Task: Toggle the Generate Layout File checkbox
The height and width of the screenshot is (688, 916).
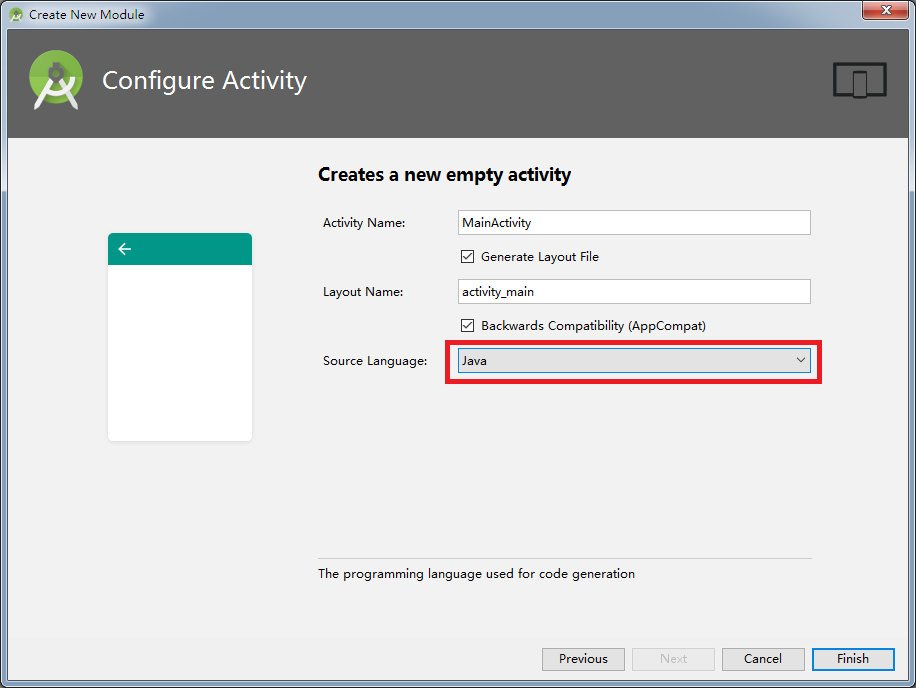Action: point(467,257)
